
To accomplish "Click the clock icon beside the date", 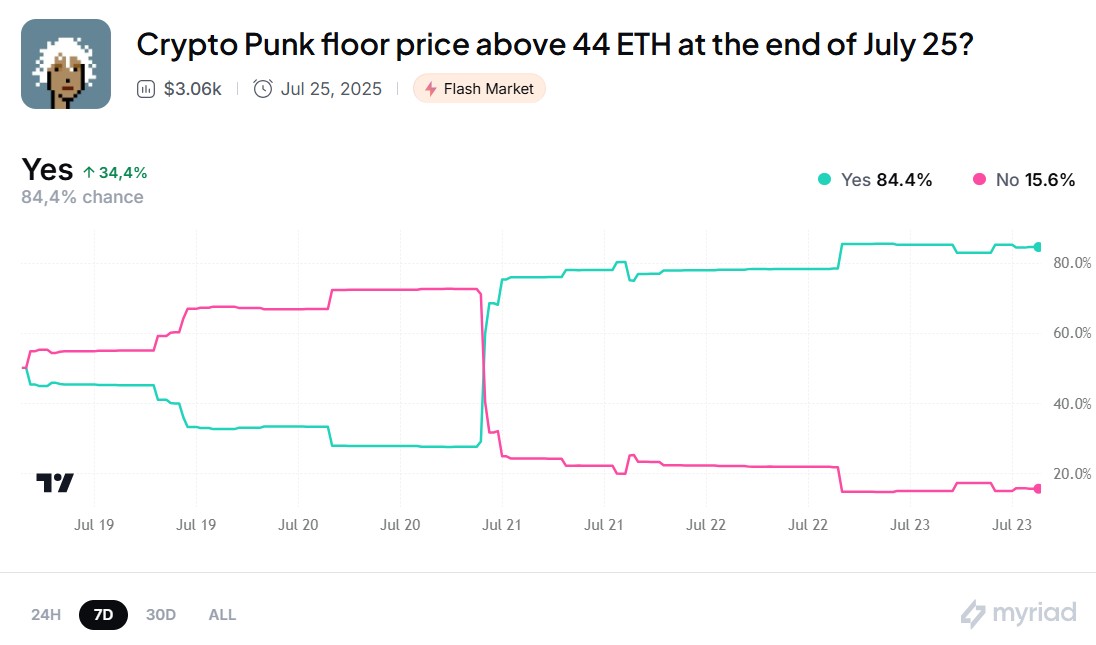I will (x=261, y=88).
